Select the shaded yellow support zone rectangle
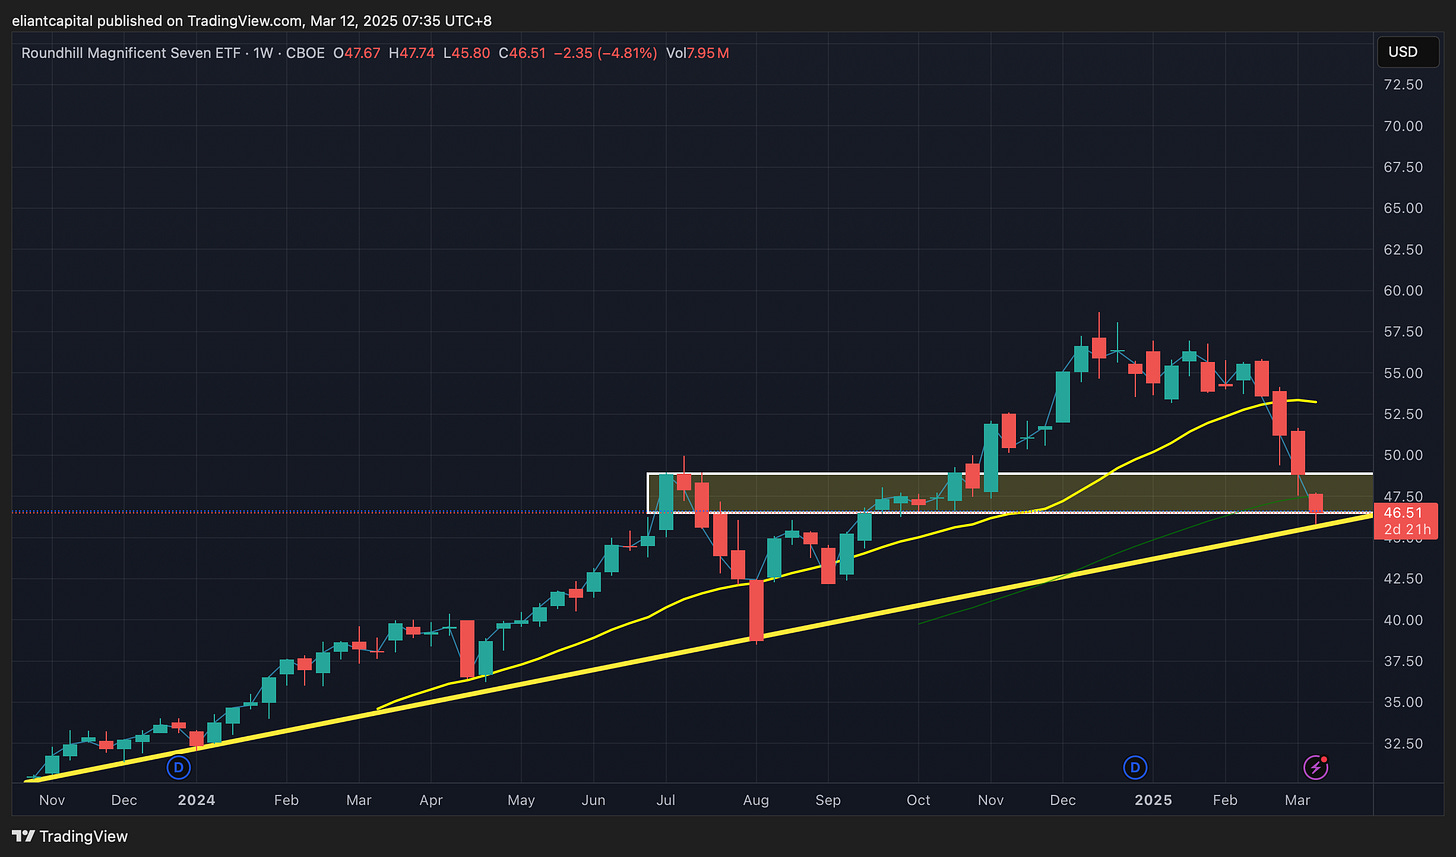This screenshot has width=1456, height=857. (x=1010, y=493)
